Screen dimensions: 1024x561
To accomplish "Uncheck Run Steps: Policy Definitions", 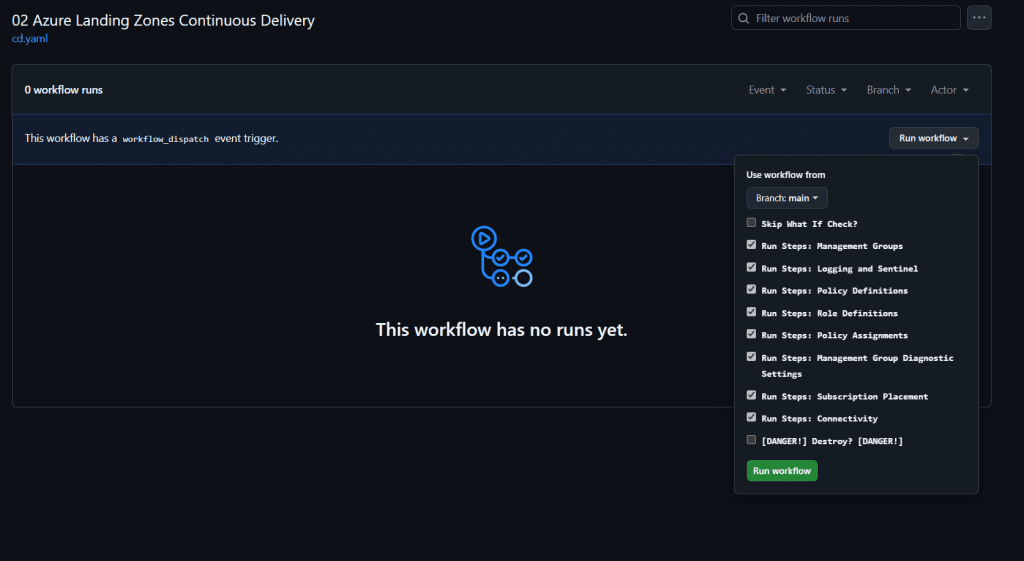I will point(751,290).
